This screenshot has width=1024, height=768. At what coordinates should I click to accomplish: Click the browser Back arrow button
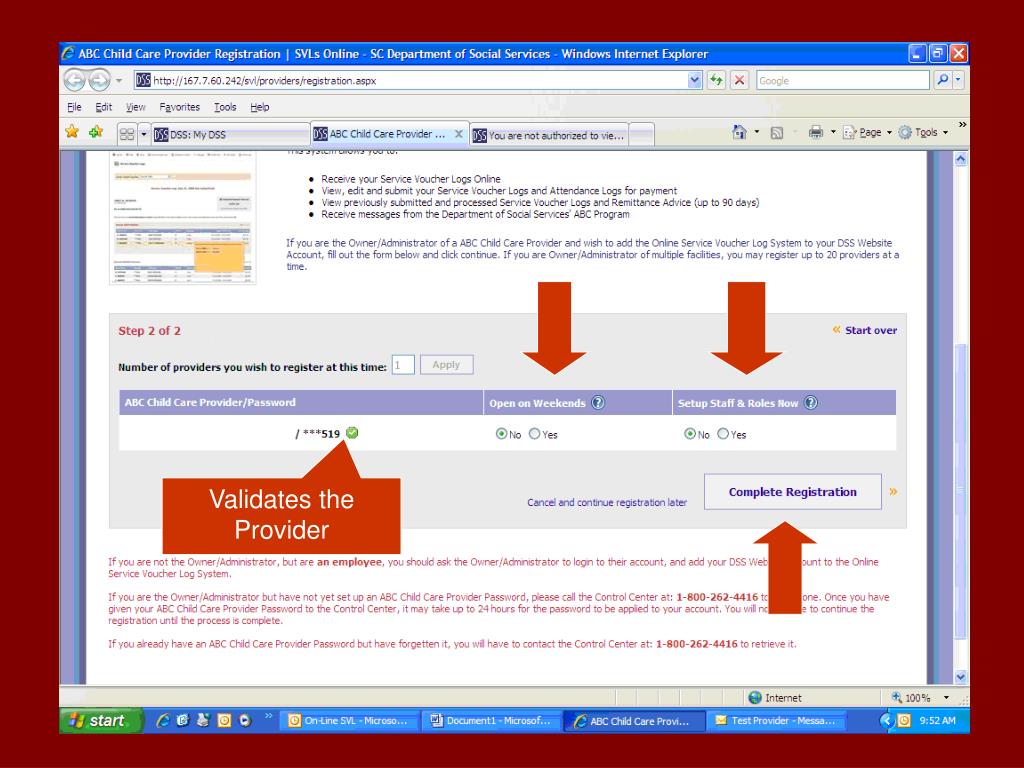(x=74, y=80)
